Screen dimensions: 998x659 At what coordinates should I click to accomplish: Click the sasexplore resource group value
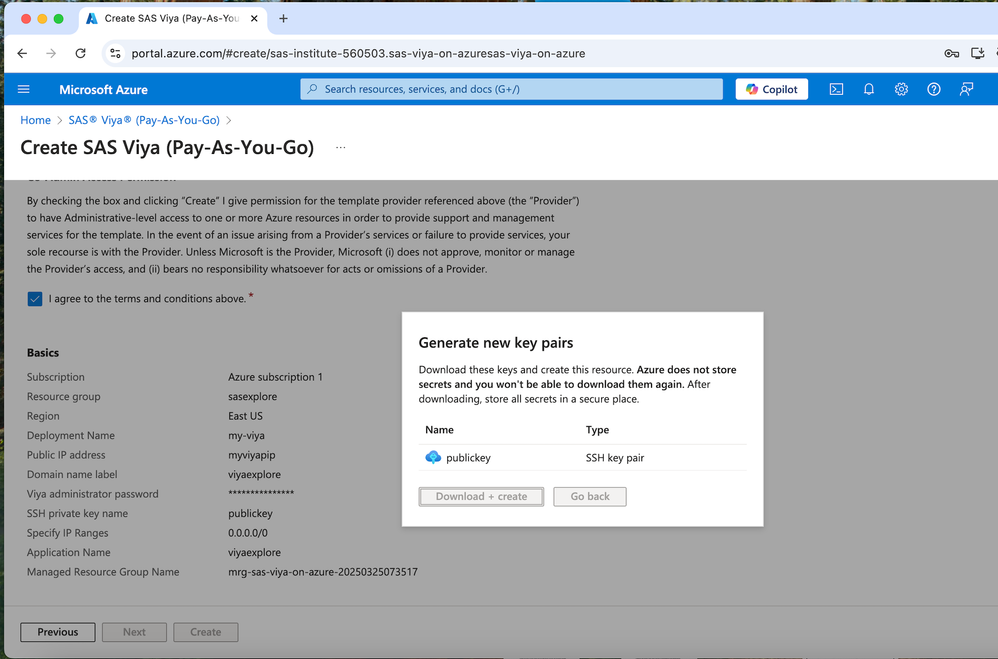(253, 397)
